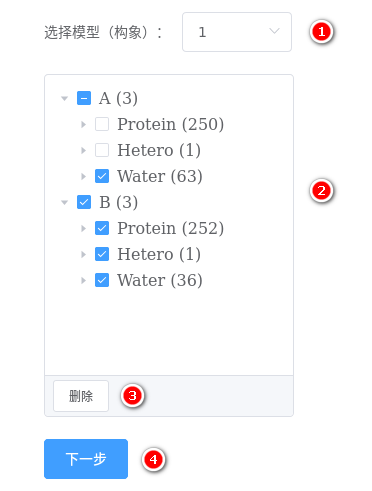Open the model (构象) selection dropdown
Image resolution: width=372 pixels, height=491 pixels.
point(237,32)
